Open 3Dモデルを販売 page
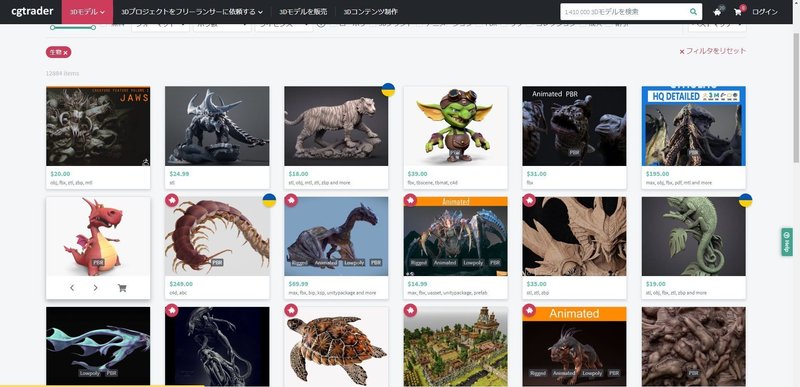This screenshot has height=387, width=800. [303, 12]
